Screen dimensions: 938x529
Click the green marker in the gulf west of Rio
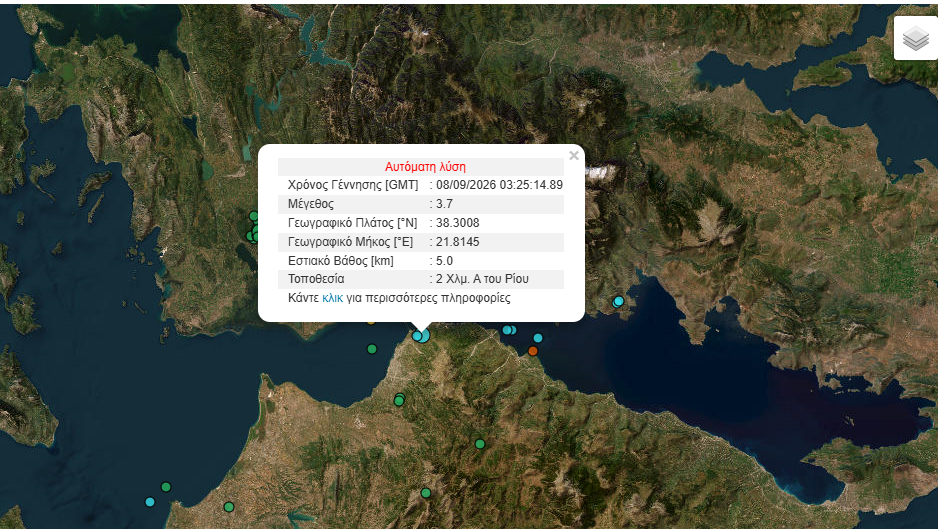coord(372,349)
